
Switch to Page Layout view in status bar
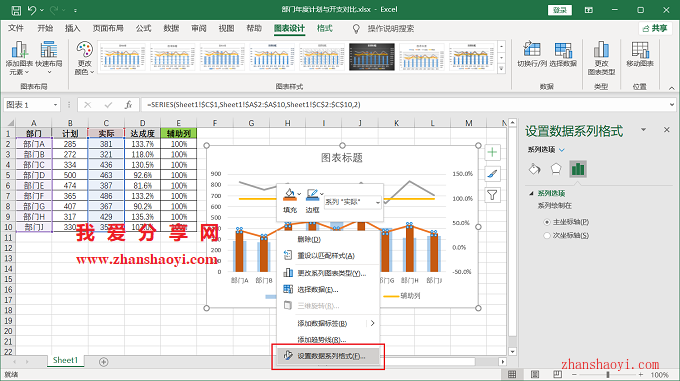535,374
